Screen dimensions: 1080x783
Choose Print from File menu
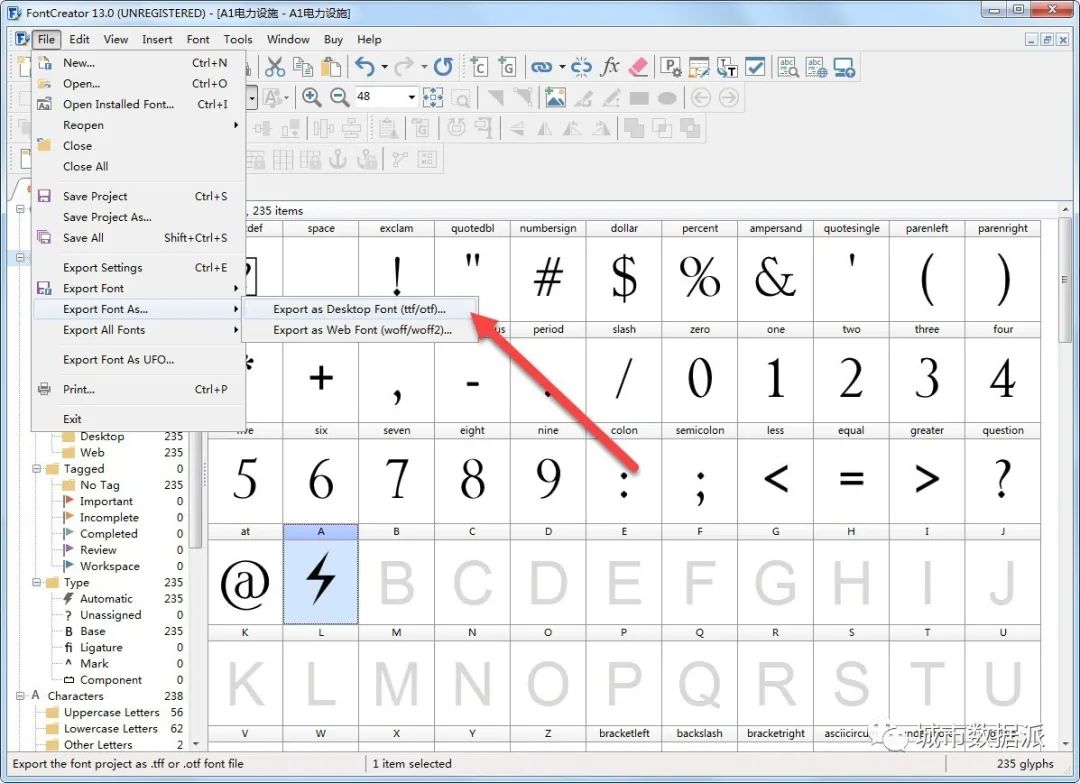(138, 389)
